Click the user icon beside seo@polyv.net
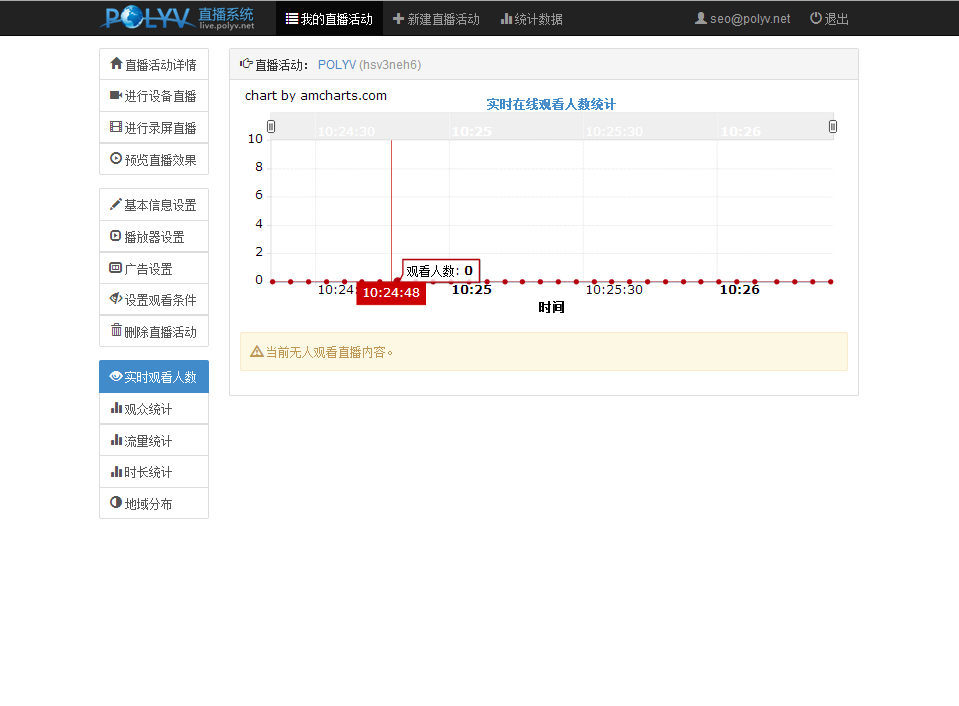This screenshot has width=959, height=706. click(701, 18)
